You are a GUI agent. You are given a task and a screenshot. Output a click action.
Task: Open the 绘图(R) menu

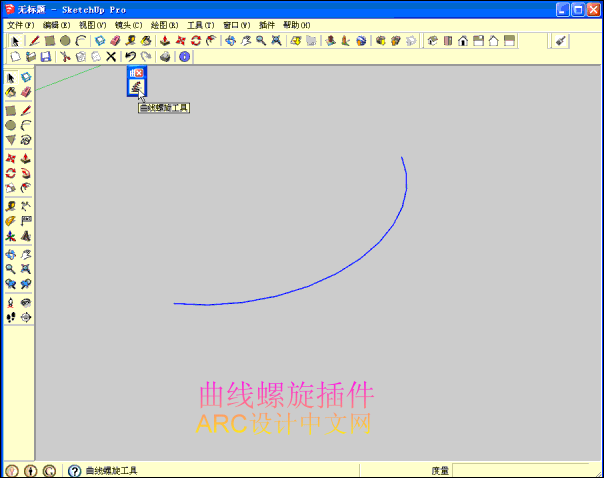(x=164, y=25)
